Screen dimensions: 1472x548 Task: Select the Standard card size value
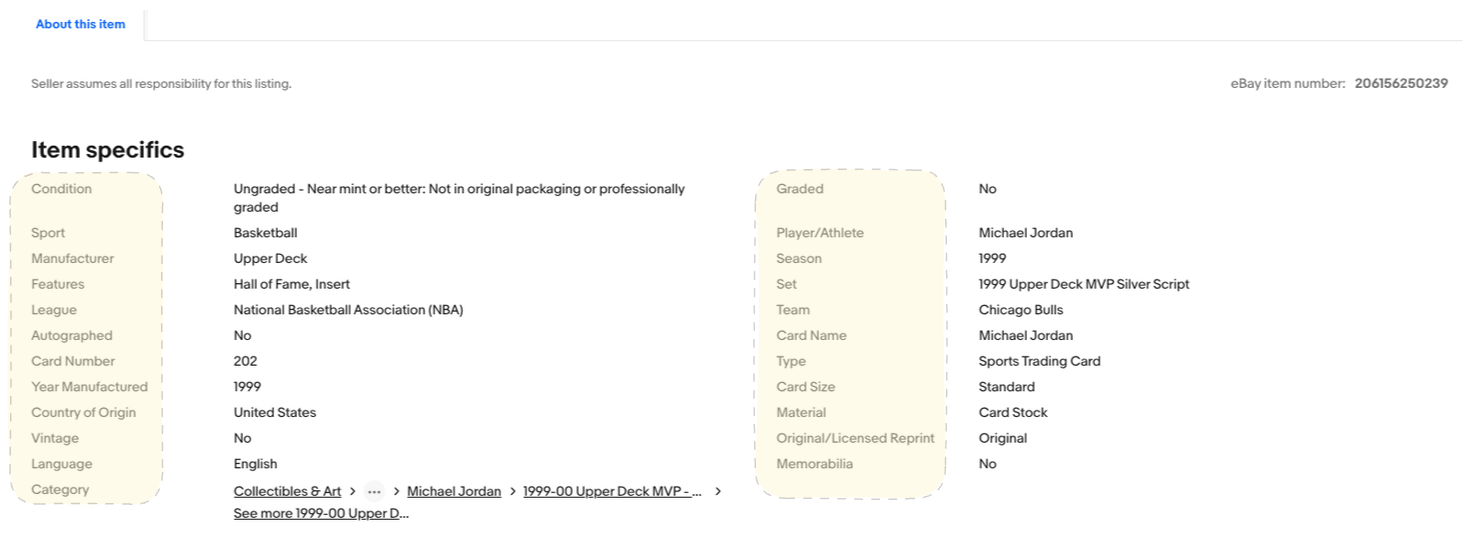(1007, 387)
